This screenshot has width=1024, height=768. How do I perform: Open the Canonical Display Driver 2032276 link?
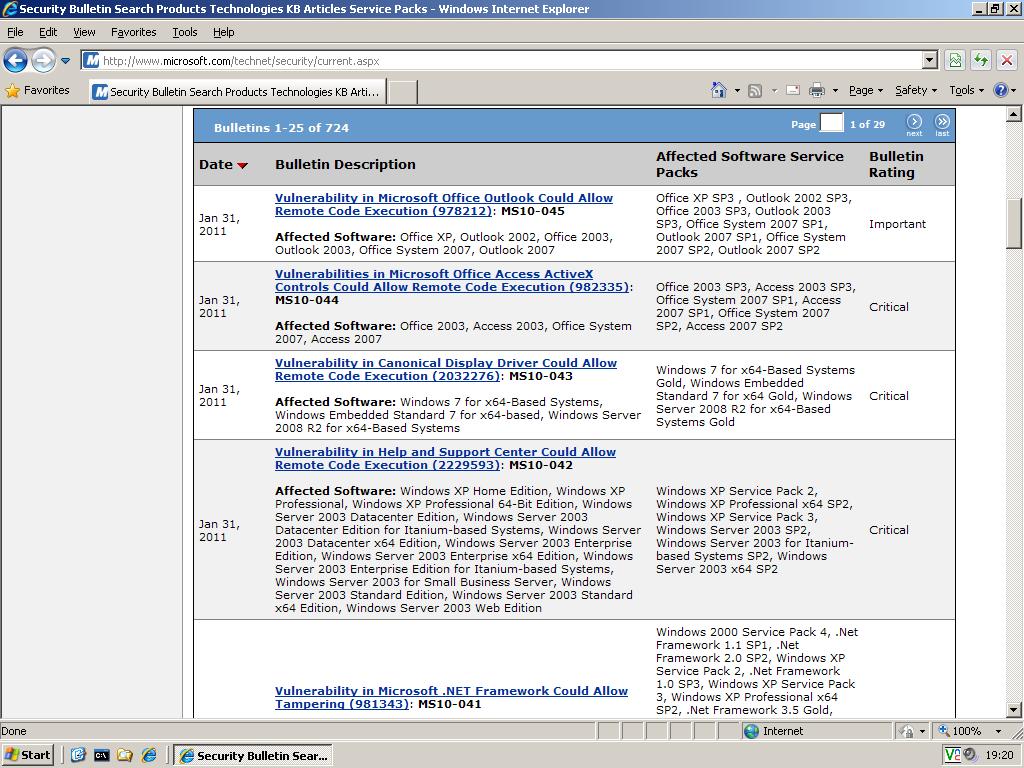click(x=445, y=370)
